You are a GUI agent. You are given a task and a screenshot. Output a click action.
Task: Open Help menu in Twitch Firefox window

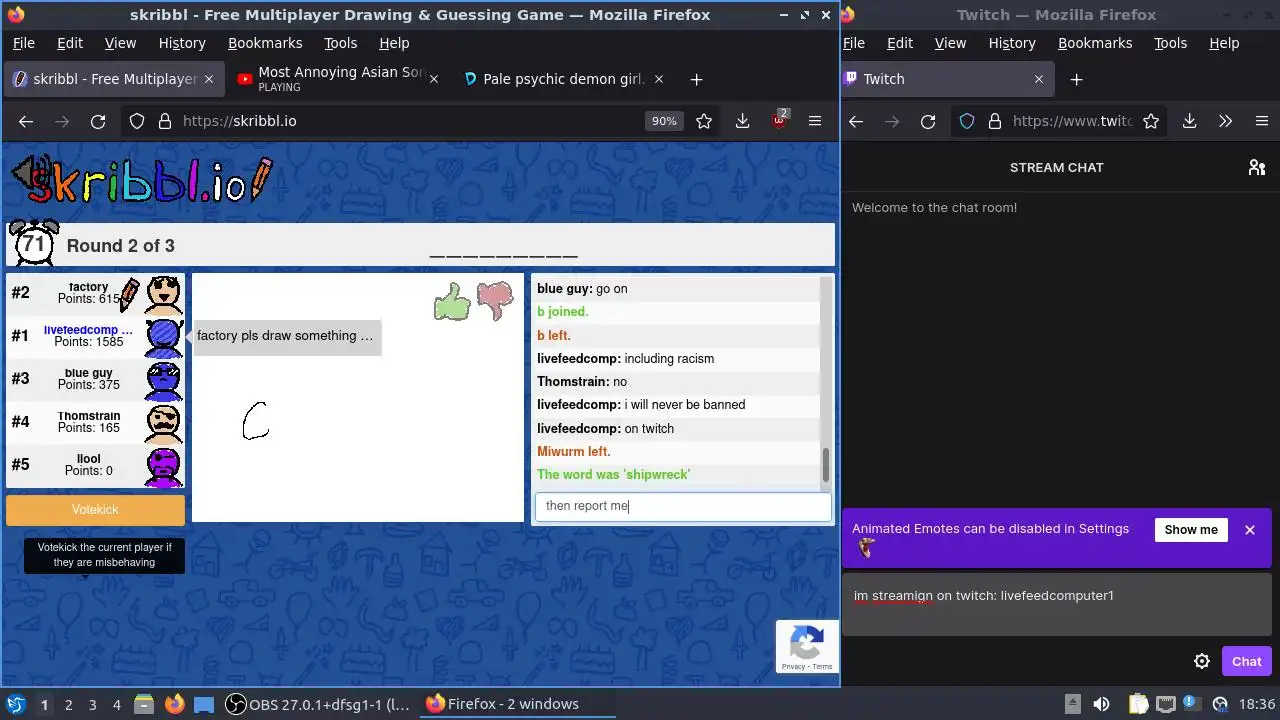(1224, 43)
